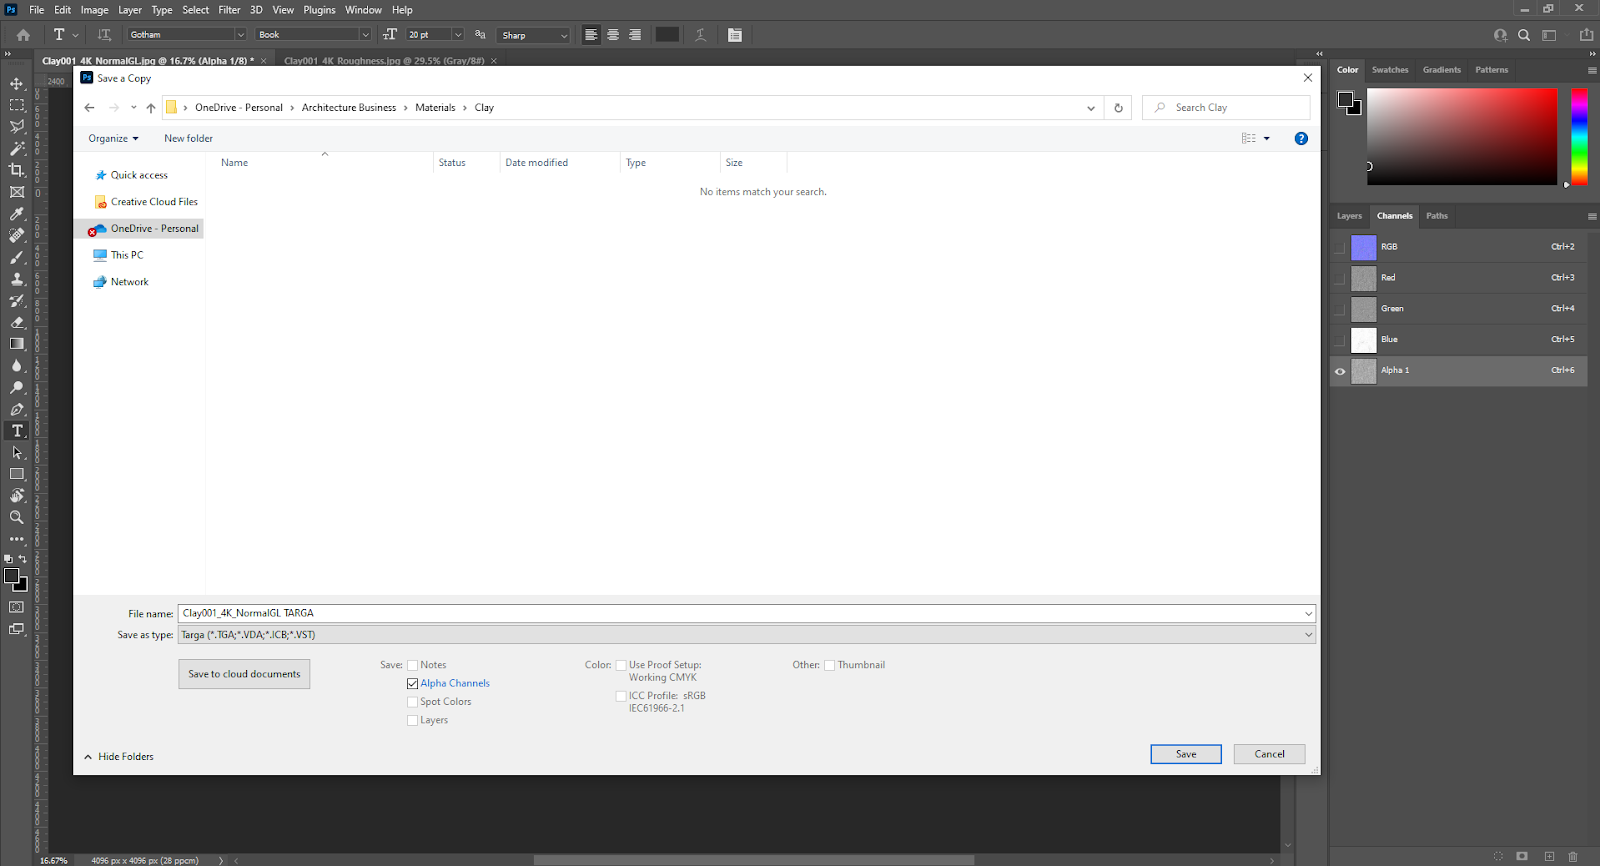Go up one folder level
Viewport: 1600px width, 866px height.
click(x=151, y=108)
